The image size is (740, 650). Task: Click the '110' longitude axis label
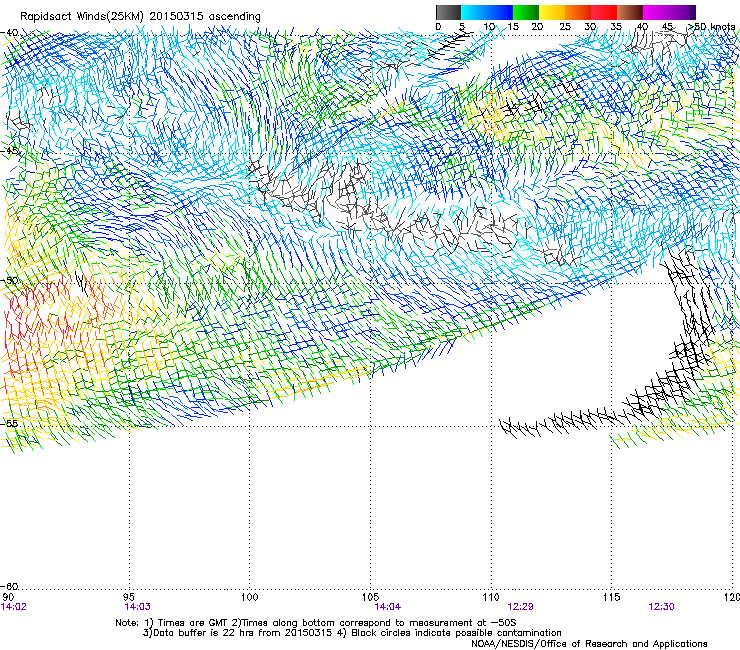(491, 597)
